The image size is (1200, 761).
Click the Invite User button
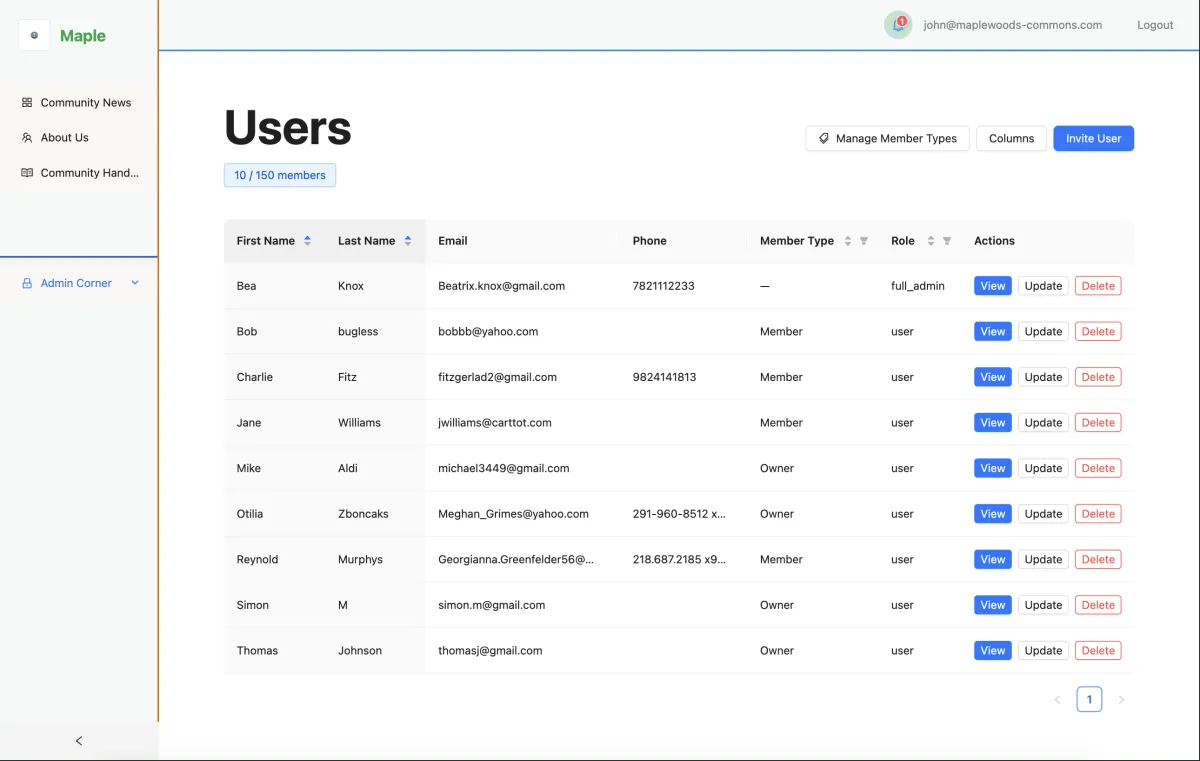point(1093,138)
